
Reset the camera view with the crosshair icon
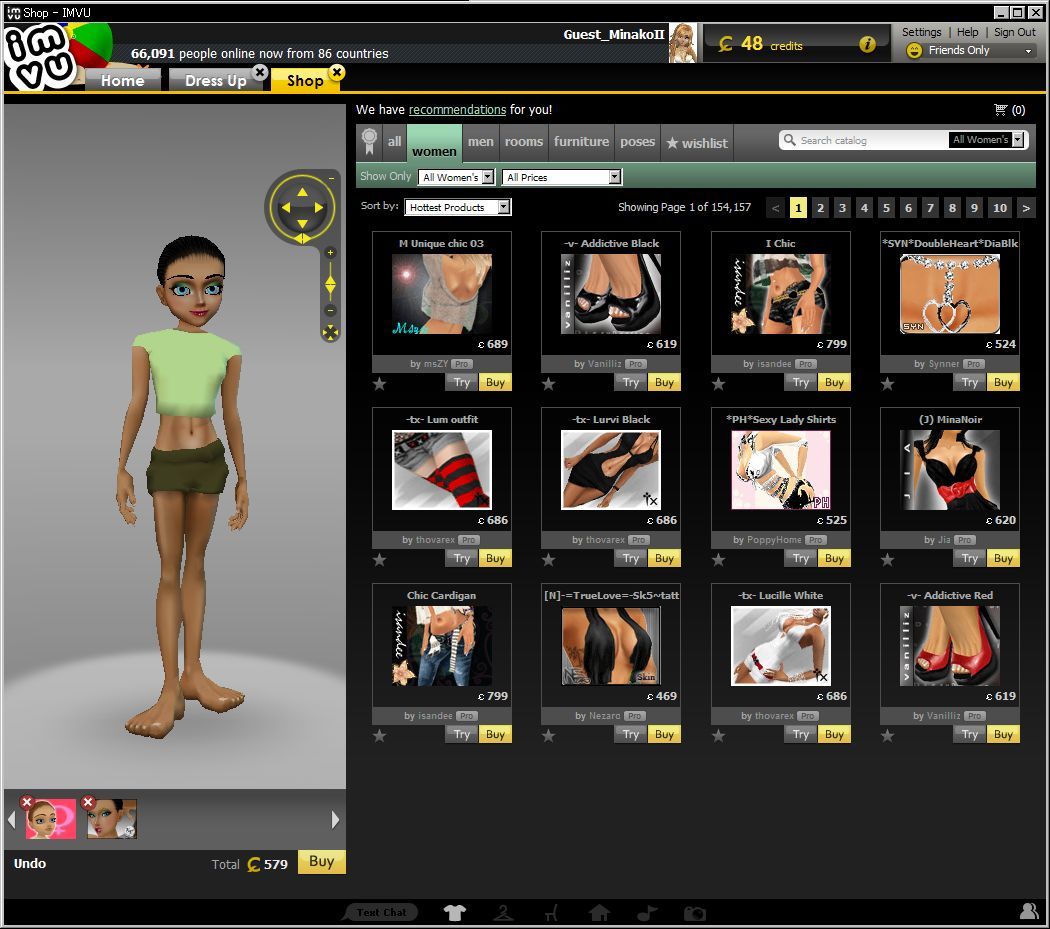click(x=330, y=332)
